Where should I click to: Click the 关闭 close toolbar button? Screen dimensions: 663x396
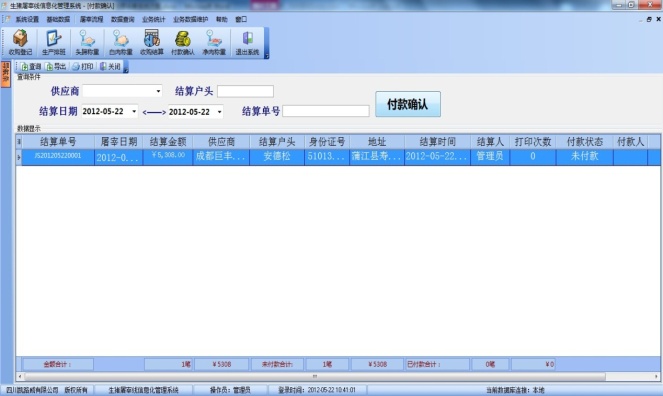click(x=110, y=66)
